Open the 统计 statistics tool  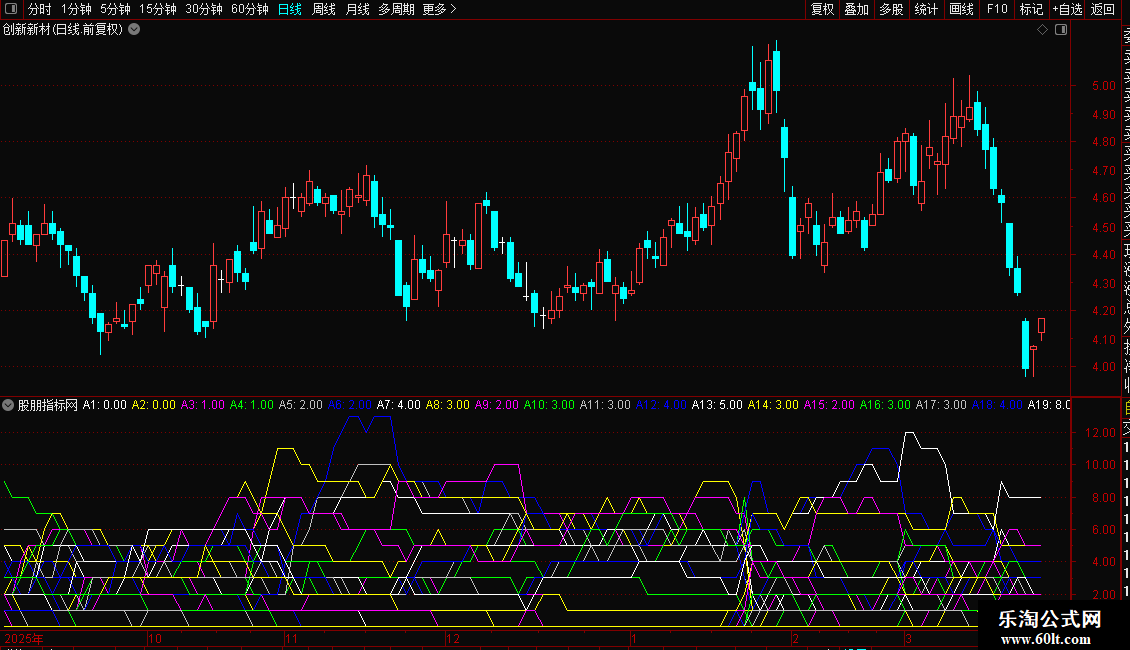click(x=926, y=9)
